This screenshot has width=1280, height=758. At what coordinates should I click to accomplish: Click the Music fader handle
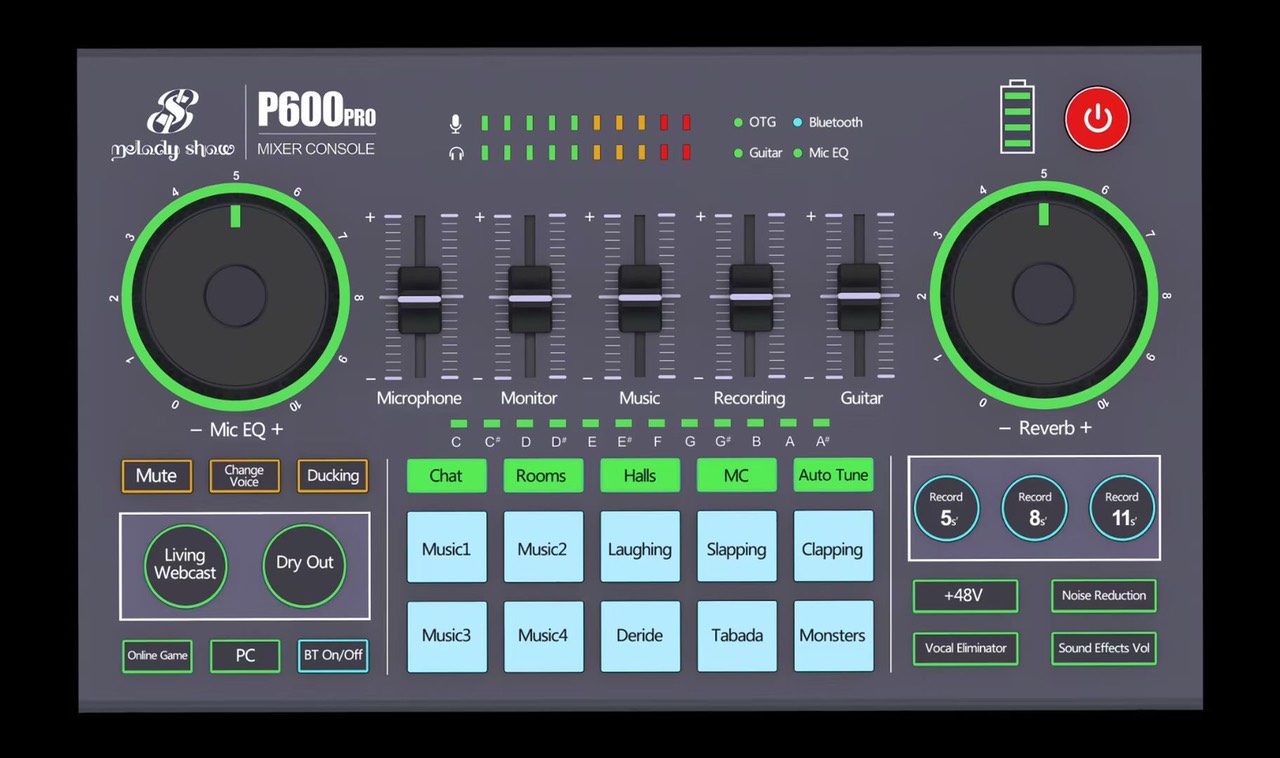click(x=640, y=298)
